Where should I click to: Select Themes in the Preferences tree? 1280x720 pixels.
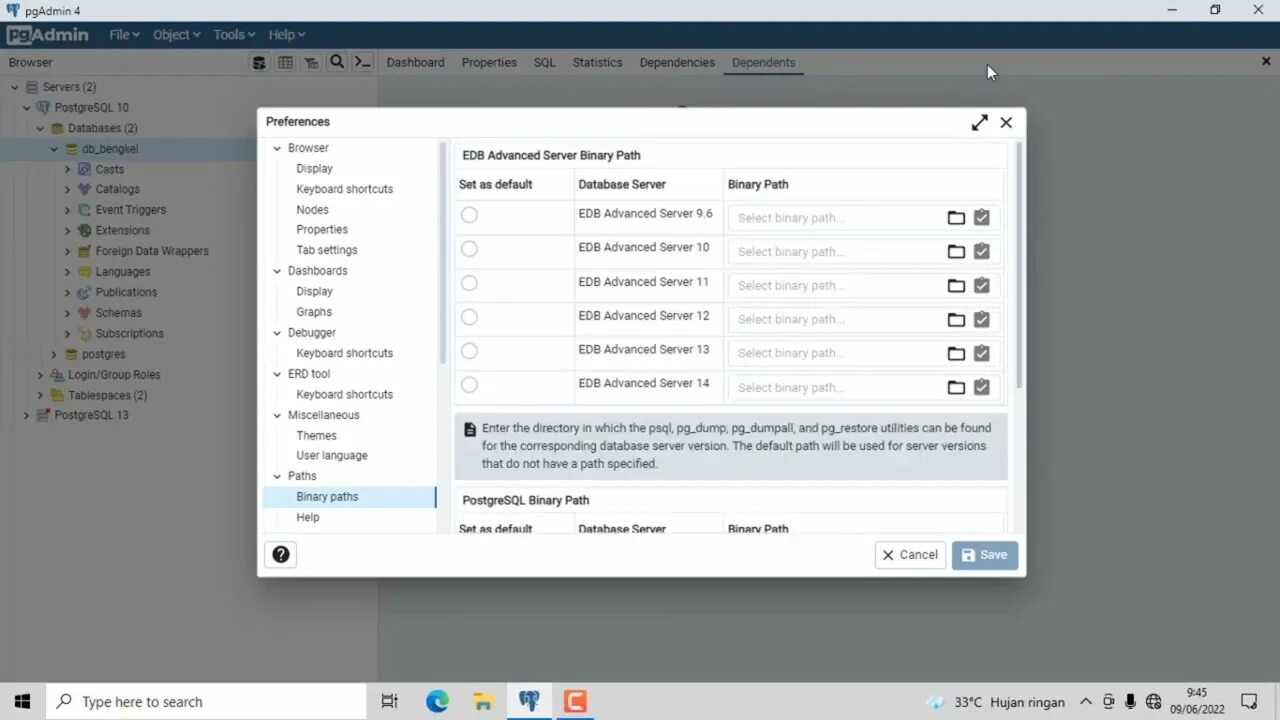(316, 436)
